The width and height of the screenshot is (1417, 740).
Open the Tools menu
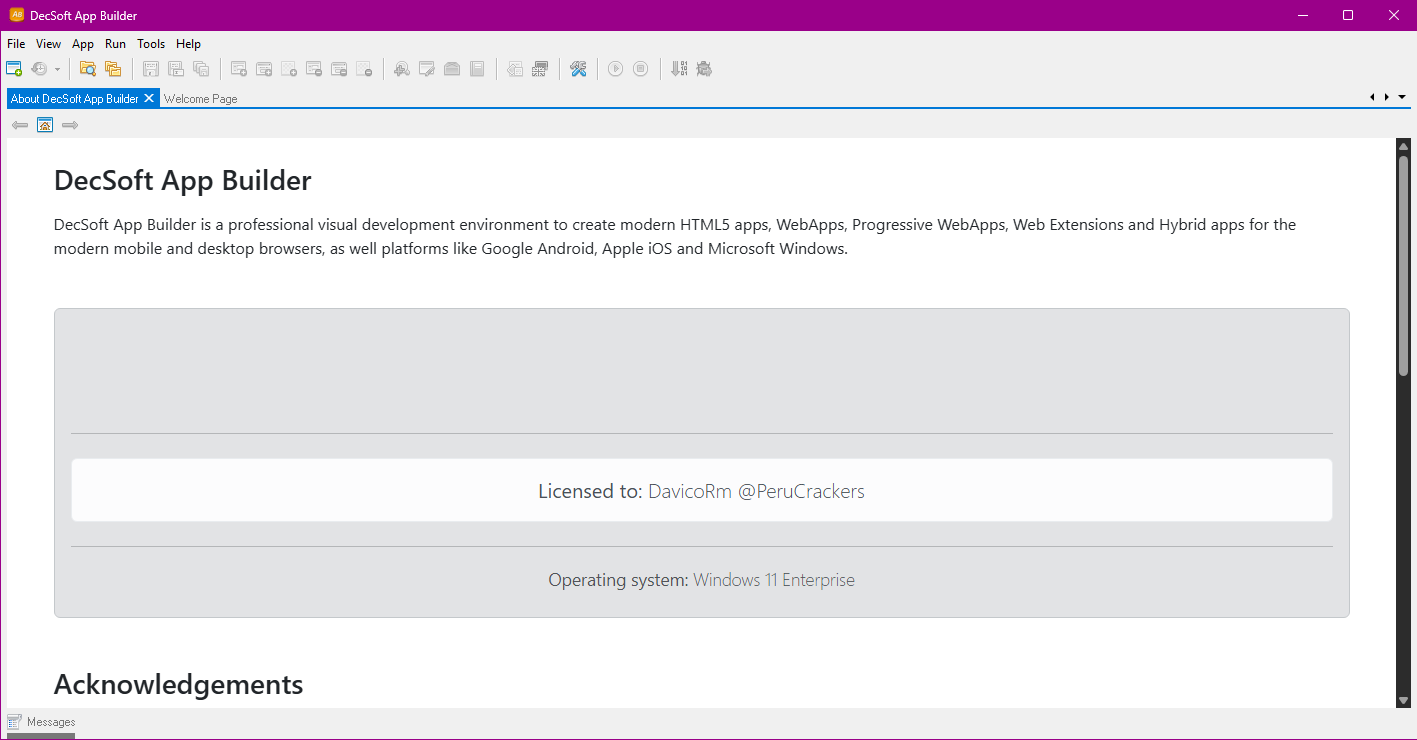coord(151,44)
